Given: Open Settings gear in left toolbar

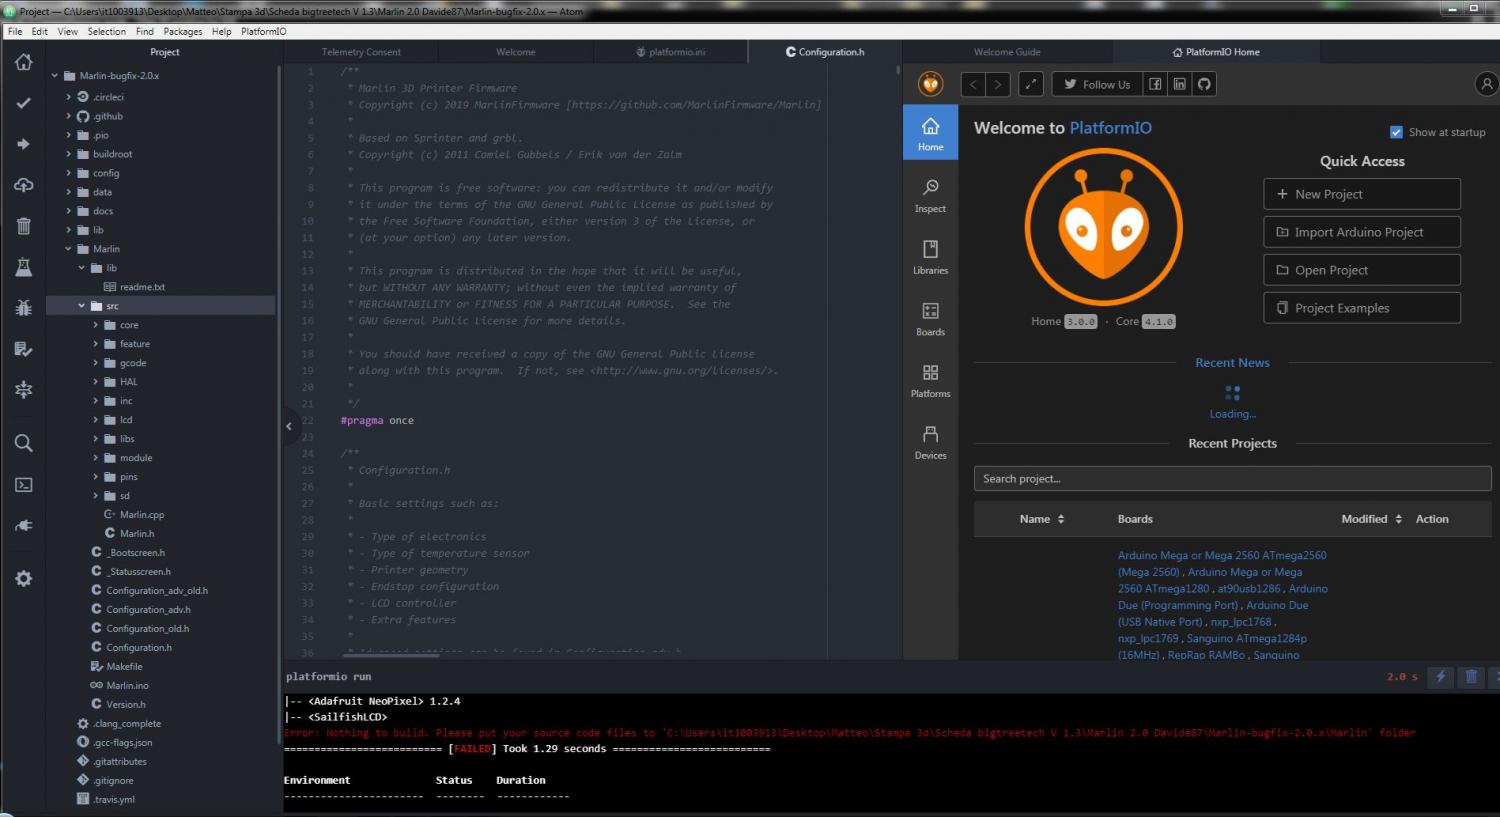Looking at the screenshot, I should (23, 579).
